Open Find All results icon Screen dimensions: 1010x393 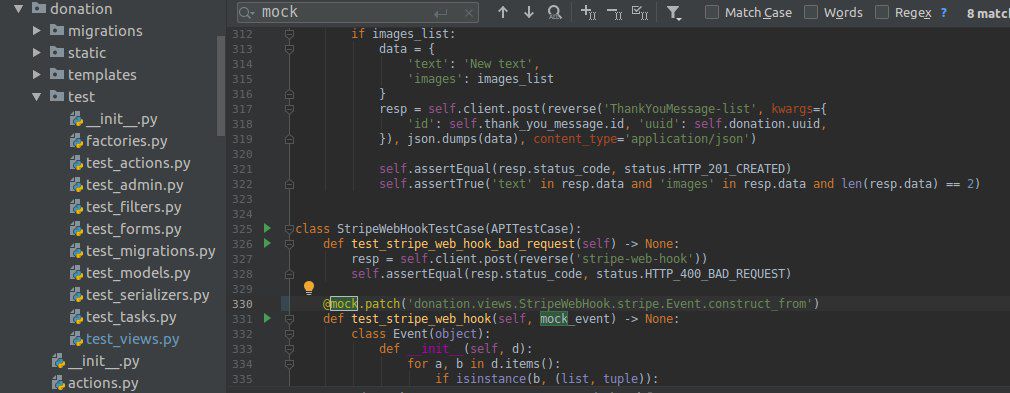click(555, 12)
